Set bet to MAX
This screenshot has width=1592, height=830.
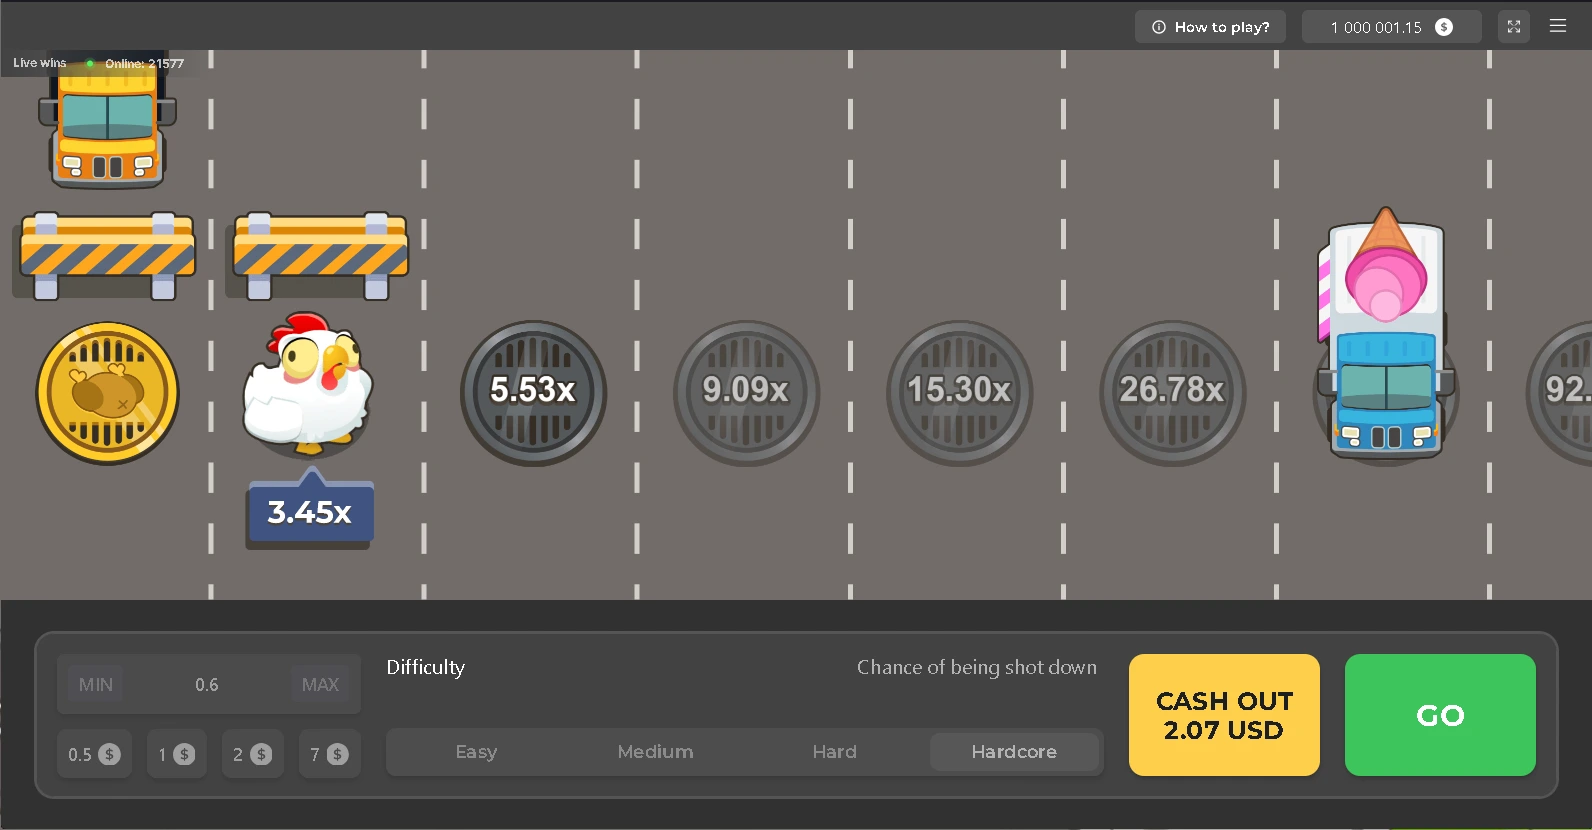320,685
